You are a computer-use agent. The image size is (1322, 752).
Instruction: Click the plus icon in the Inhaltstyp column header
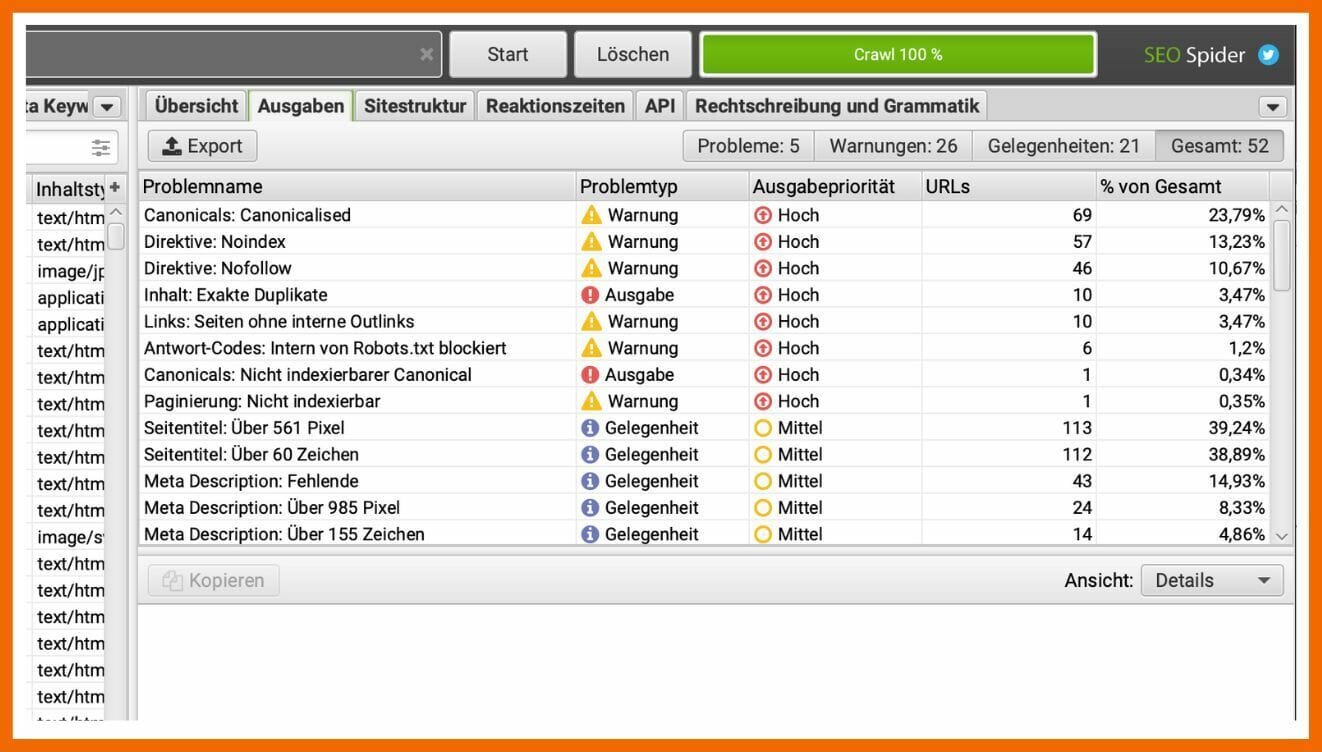[114, 186]
